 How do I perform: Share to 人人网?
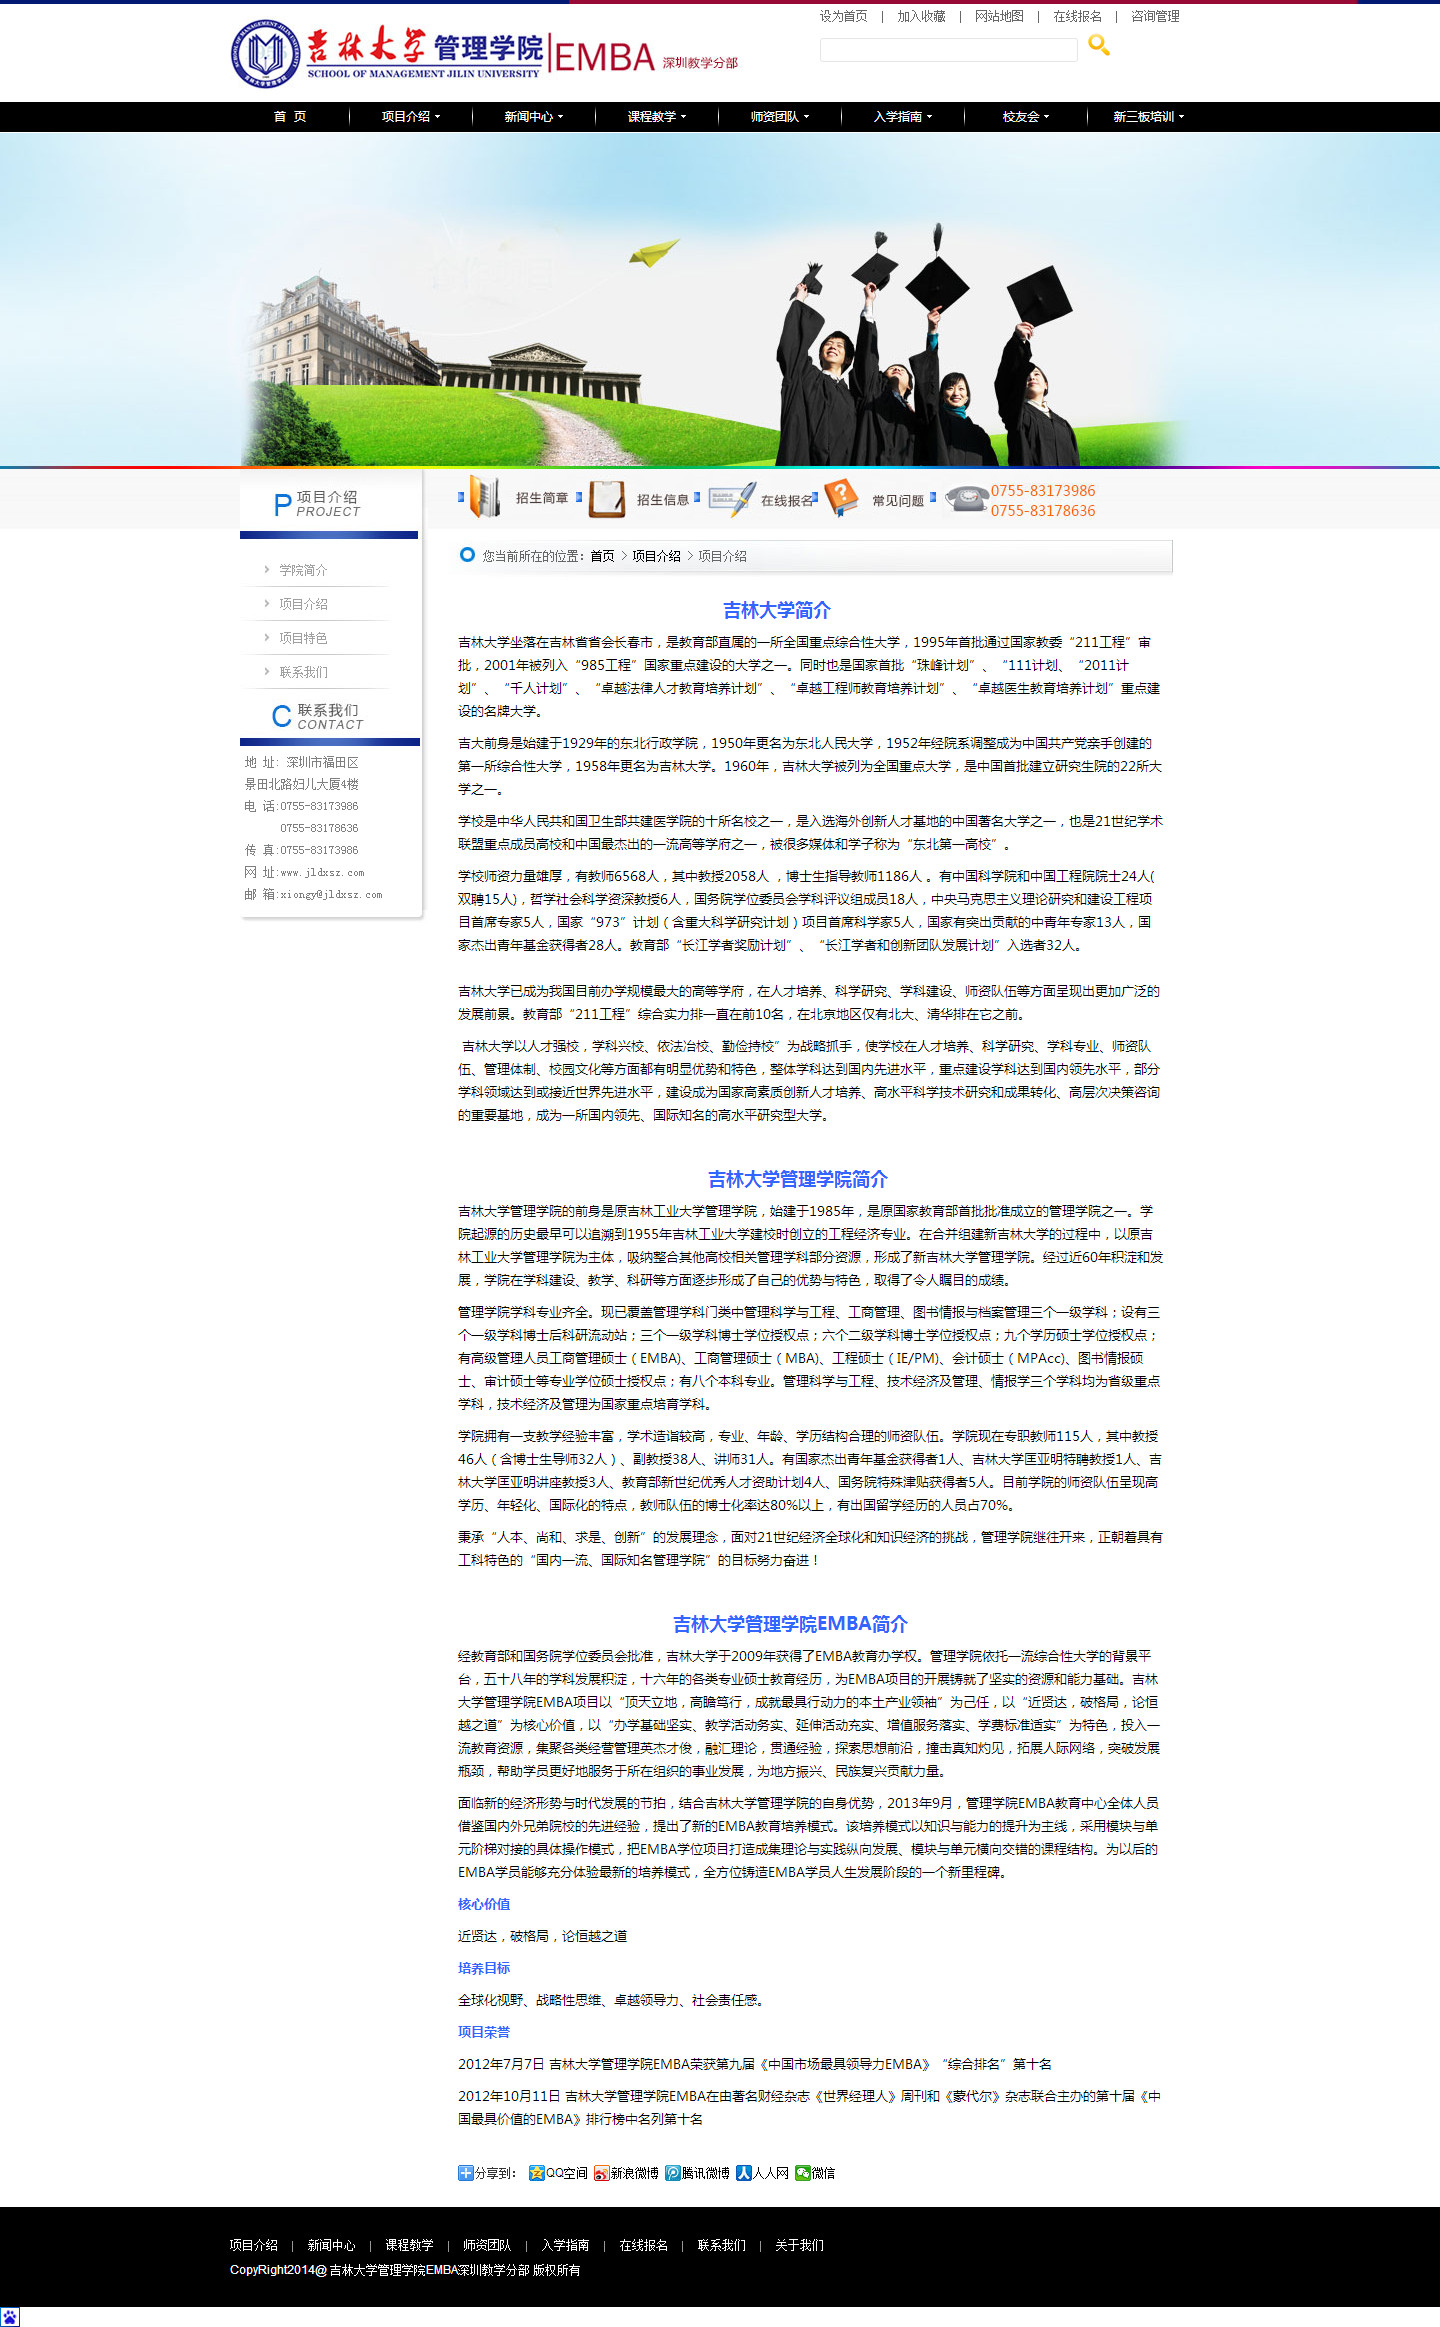tap(763, 2172)
